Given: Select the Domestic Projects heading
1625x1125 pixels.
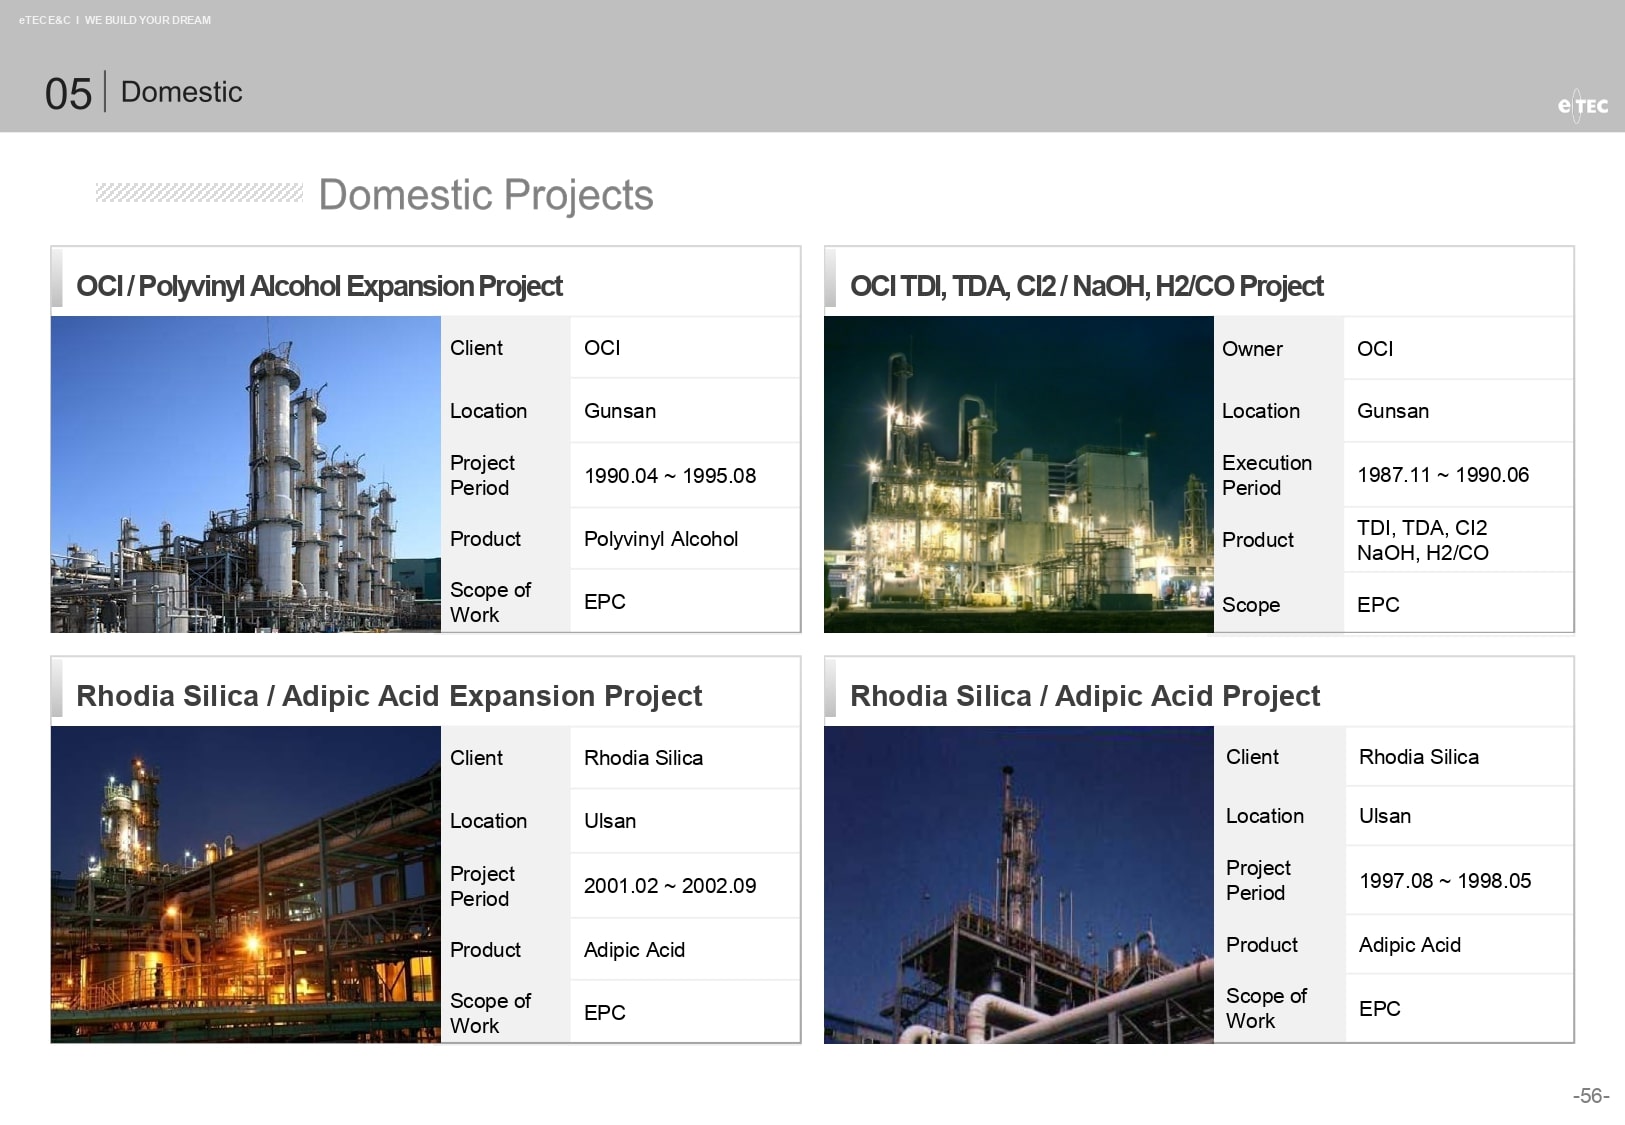Looking at the screenshot, I should 486,195.
